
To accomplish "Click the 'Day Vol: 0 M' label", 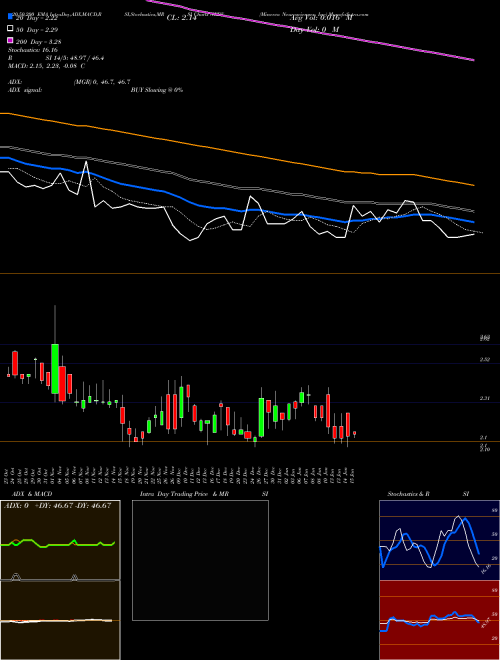I will point(314,30).
